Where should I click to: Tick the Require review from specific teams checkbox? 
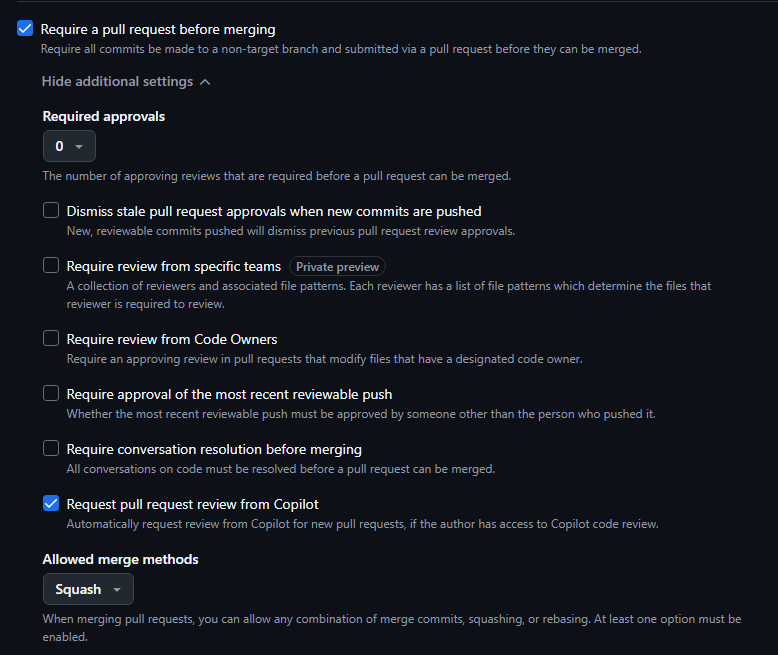point(51,265)
